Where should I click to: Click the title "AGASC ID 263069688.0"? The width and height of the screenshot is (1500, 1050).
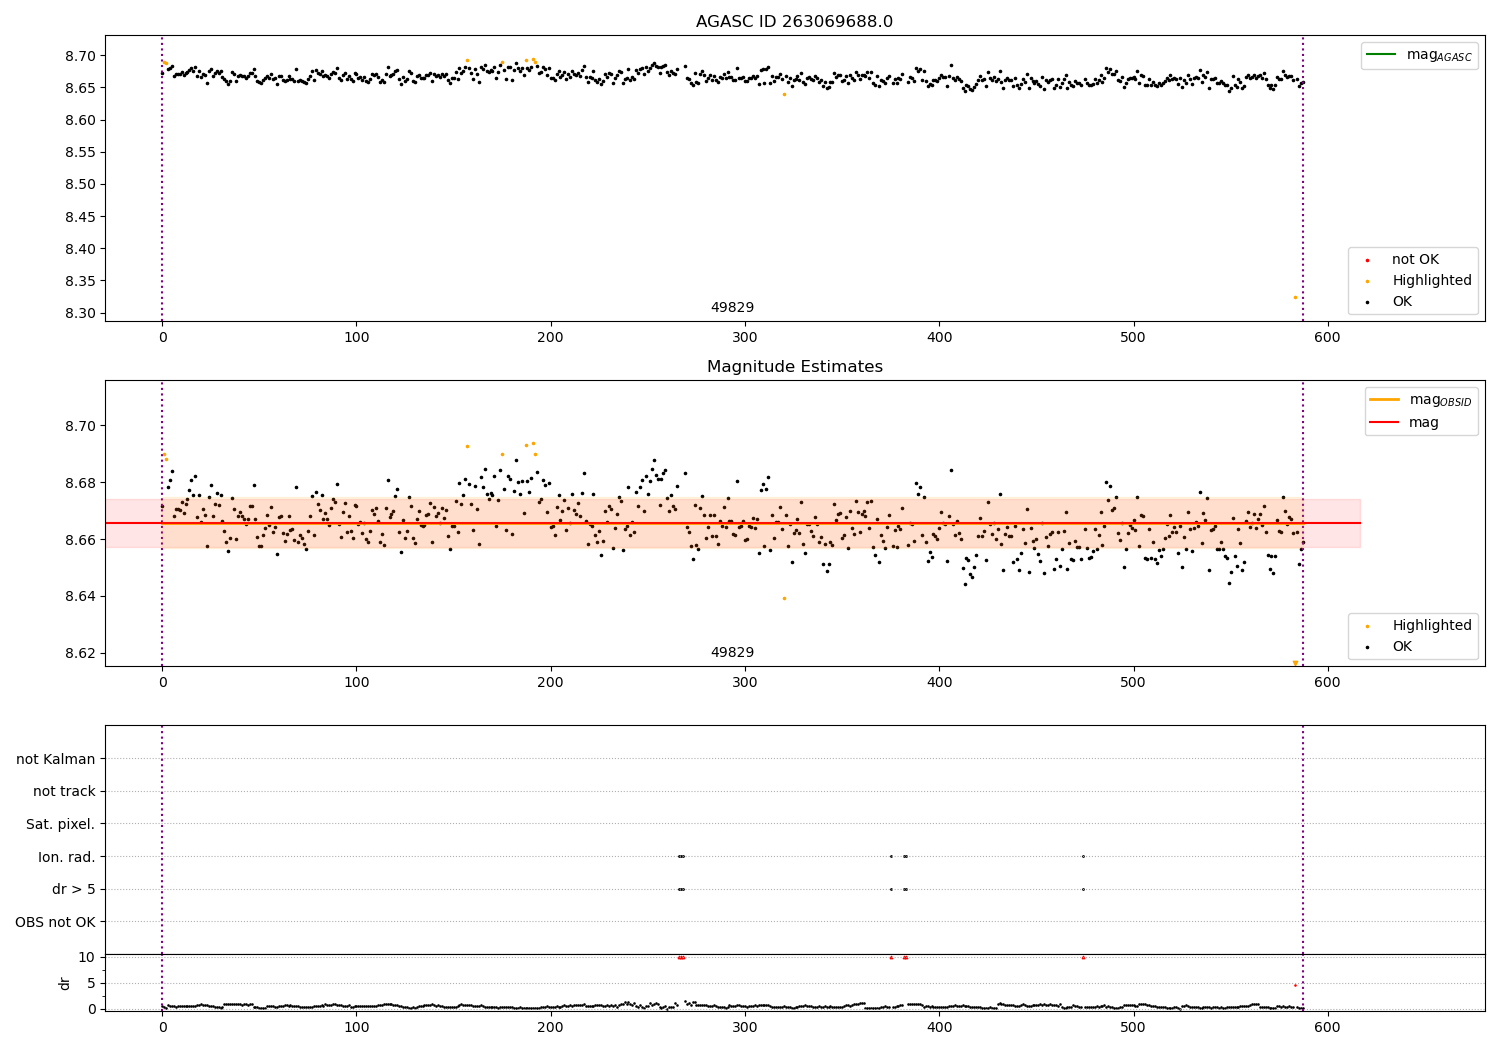coord(794,22)
